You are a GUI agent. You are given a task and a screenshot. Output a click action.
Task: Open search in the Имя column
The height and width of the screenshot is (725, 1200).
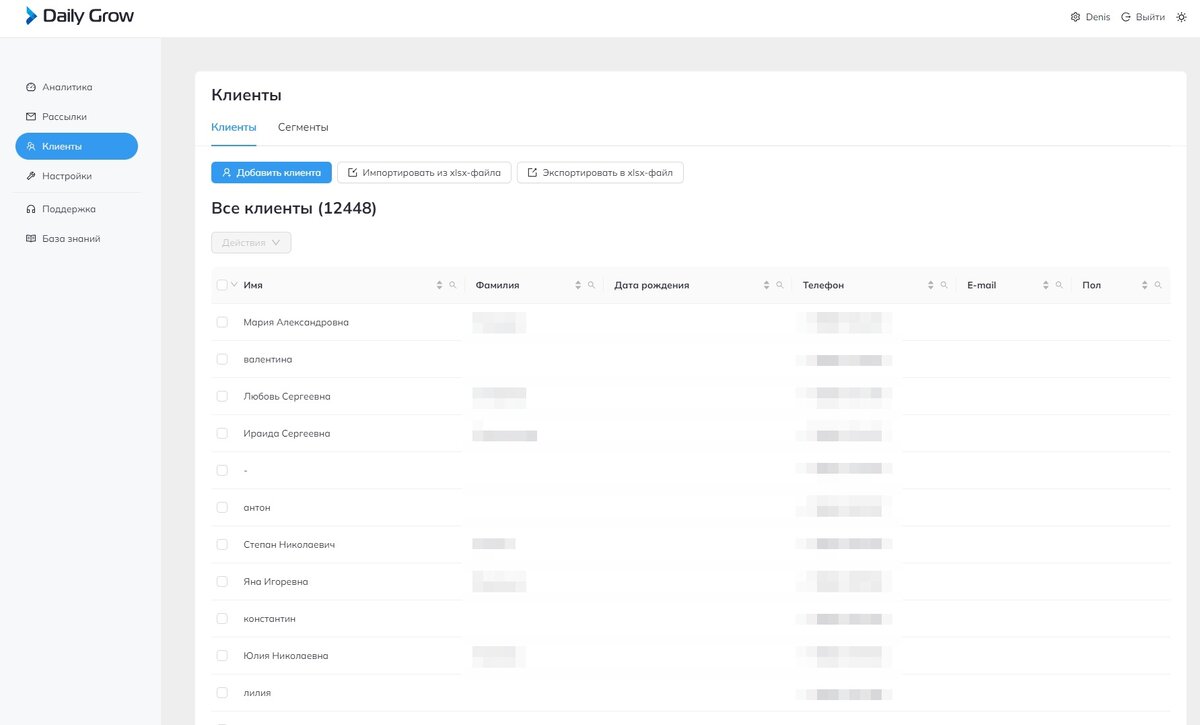[x=453, y=285]
